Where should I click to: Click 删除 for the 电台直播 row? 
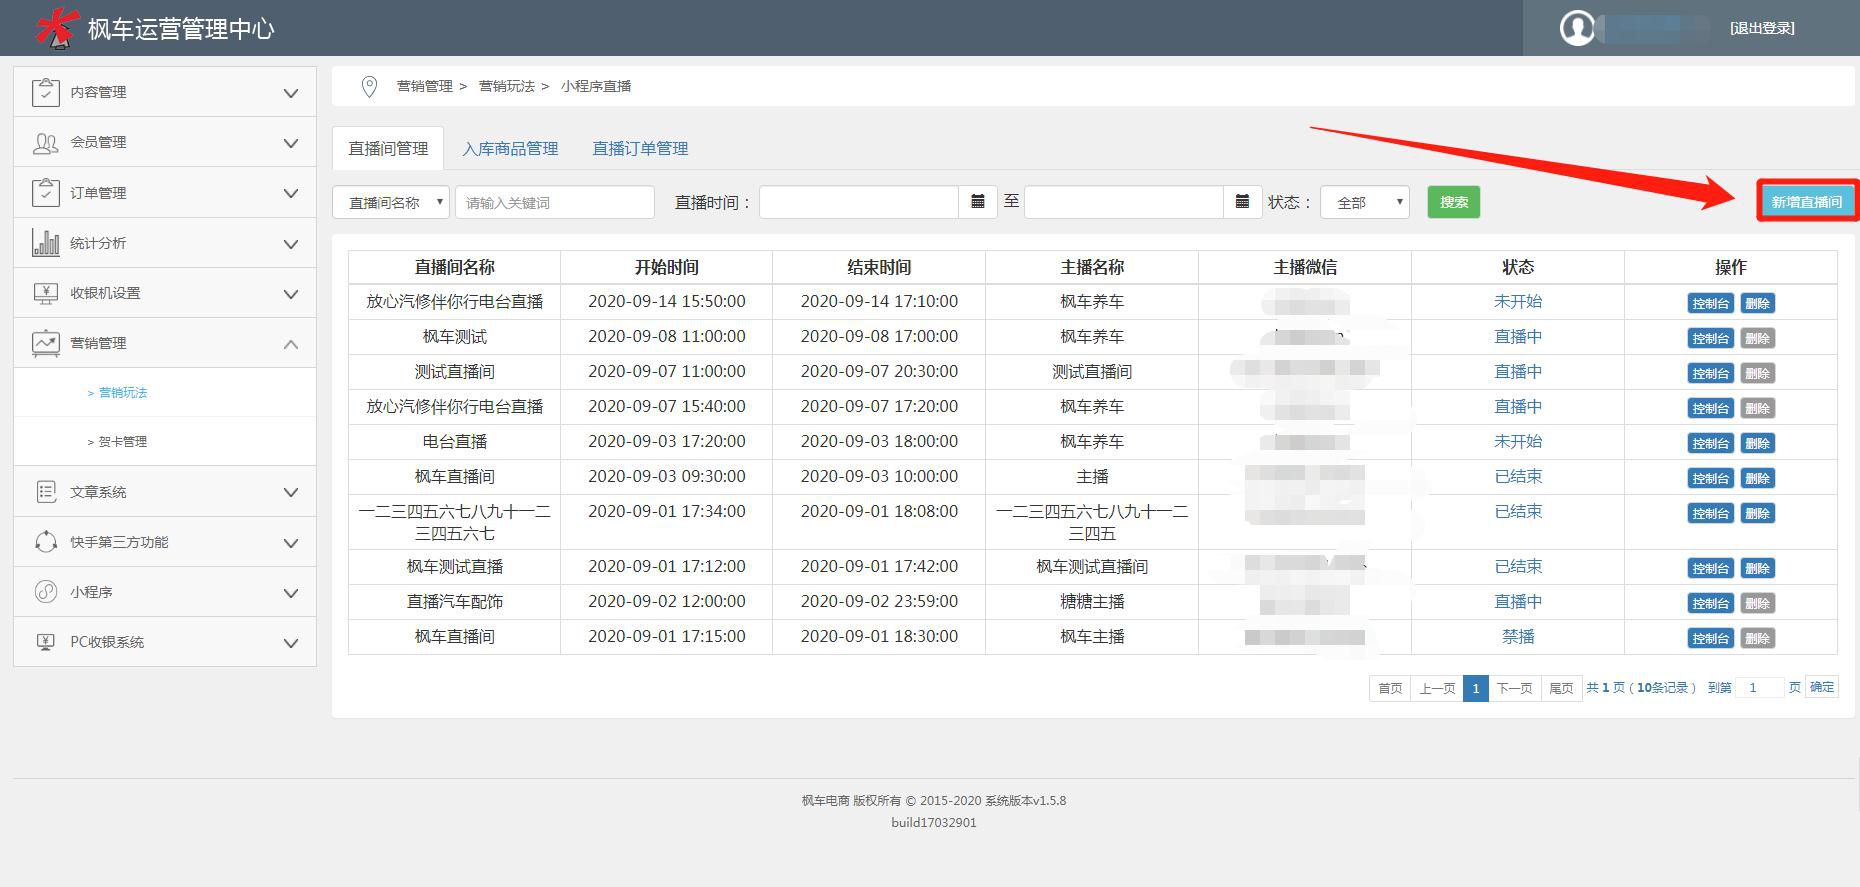point(1758,444)
